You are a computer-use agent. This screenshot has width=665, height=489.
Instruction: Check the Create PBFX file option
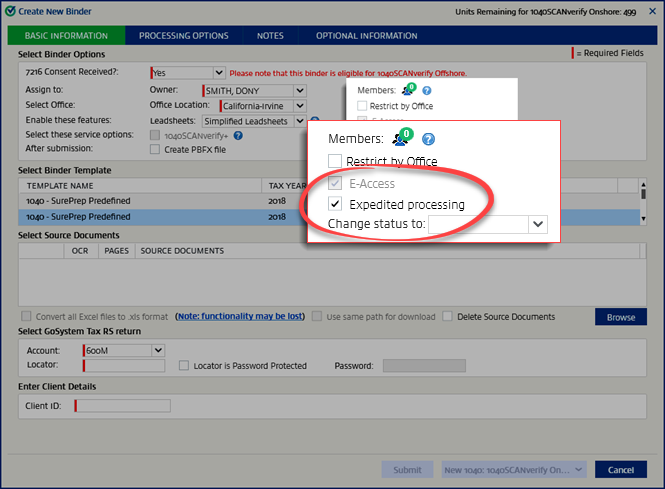coord(154,150)
